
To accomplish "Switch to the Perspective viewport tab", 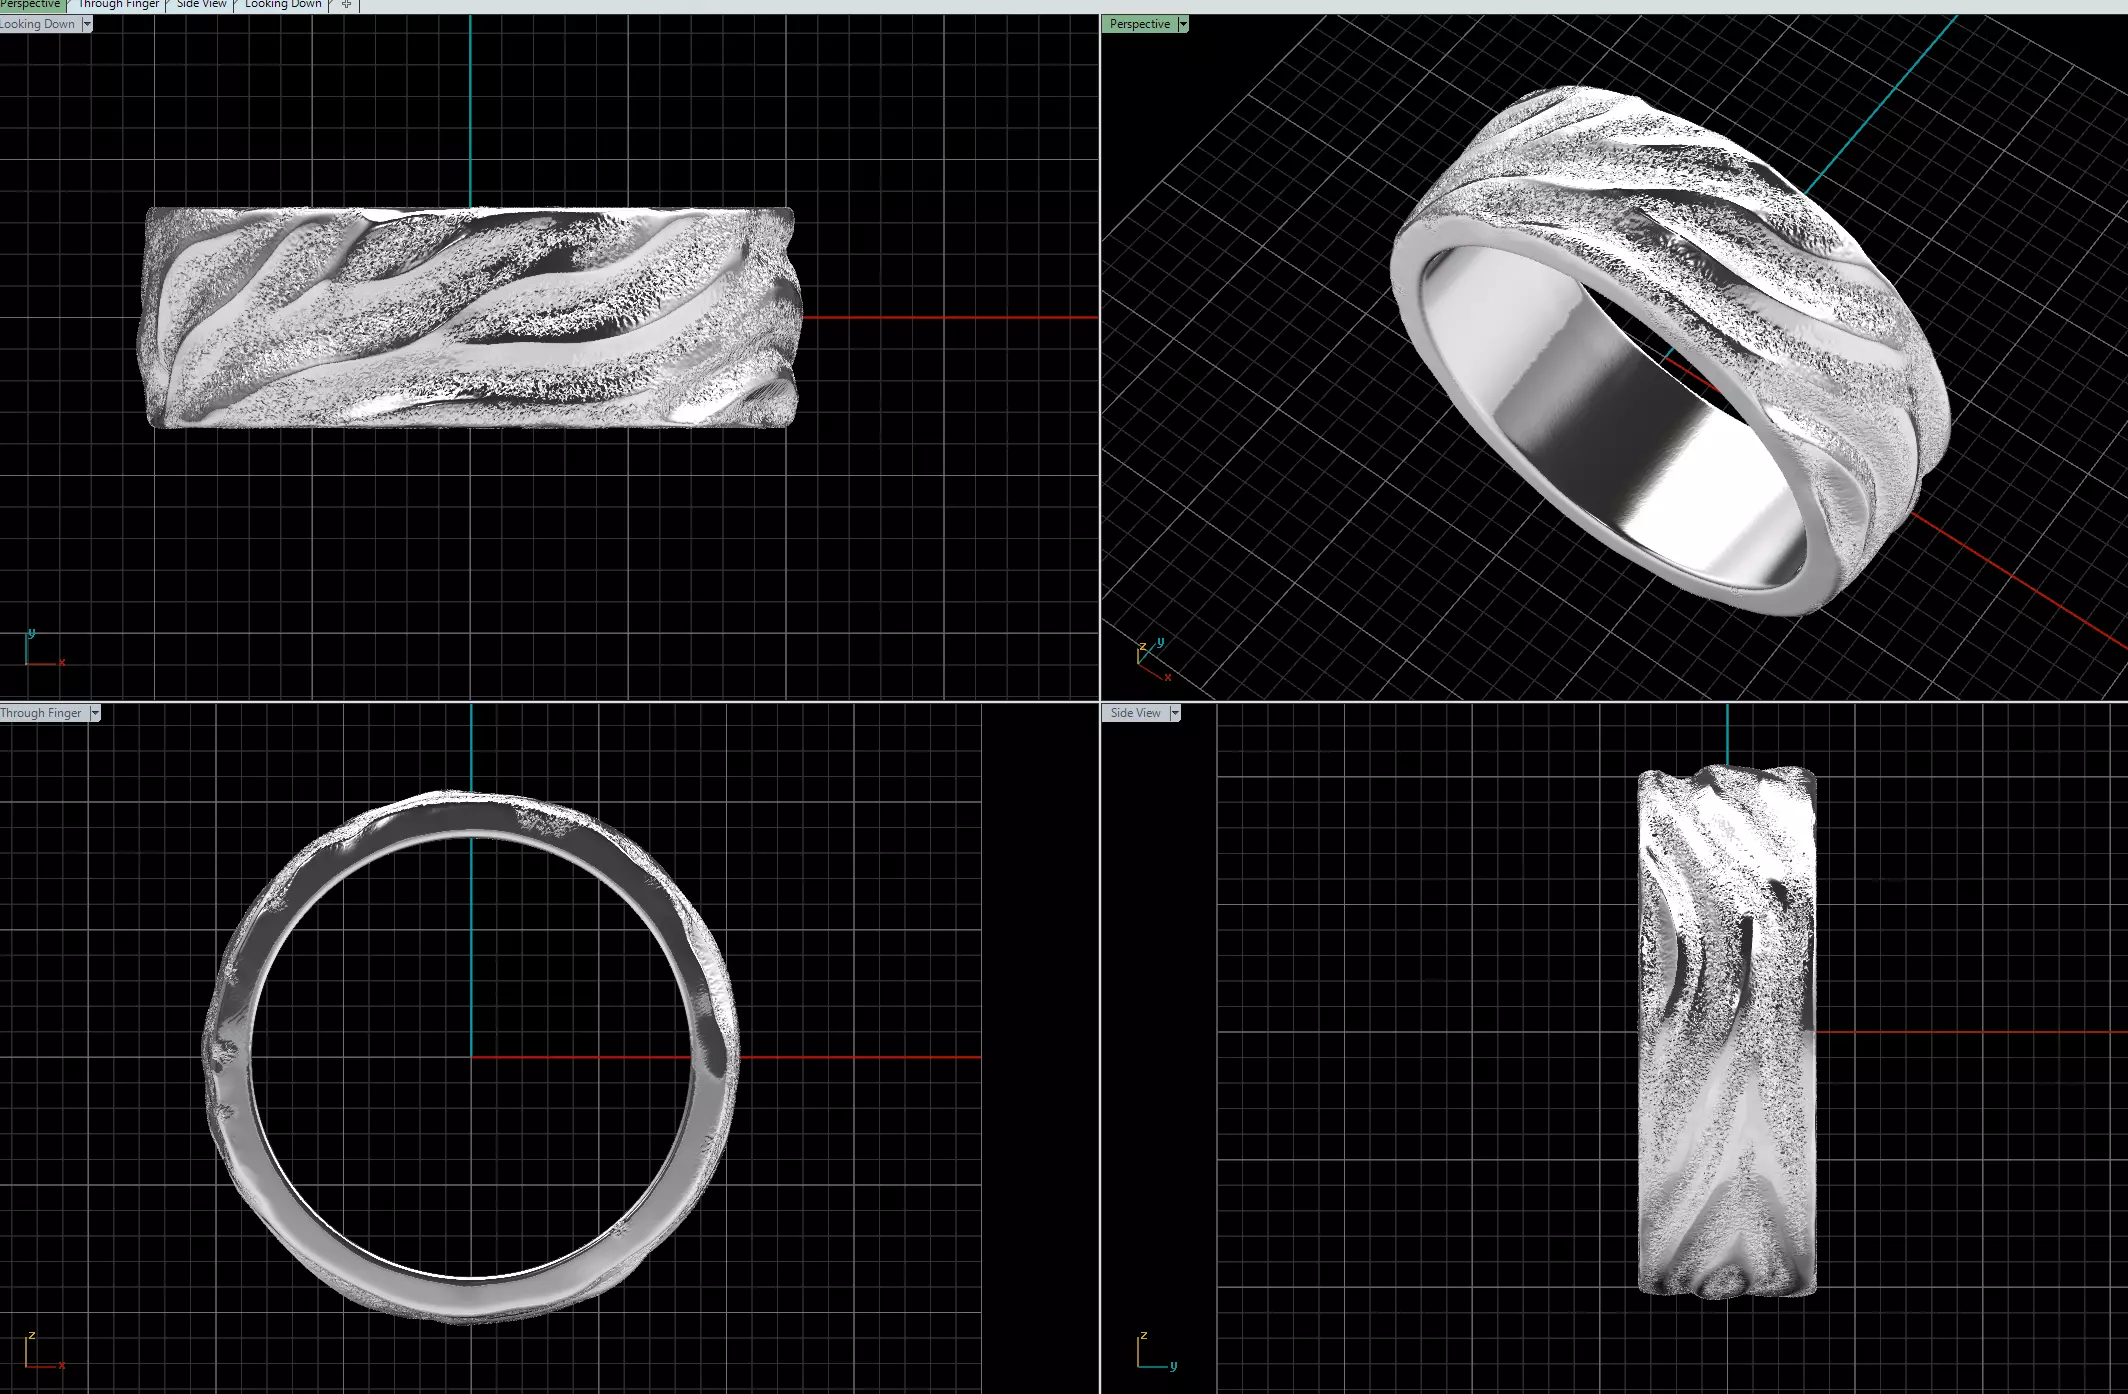I will [32, 5].
